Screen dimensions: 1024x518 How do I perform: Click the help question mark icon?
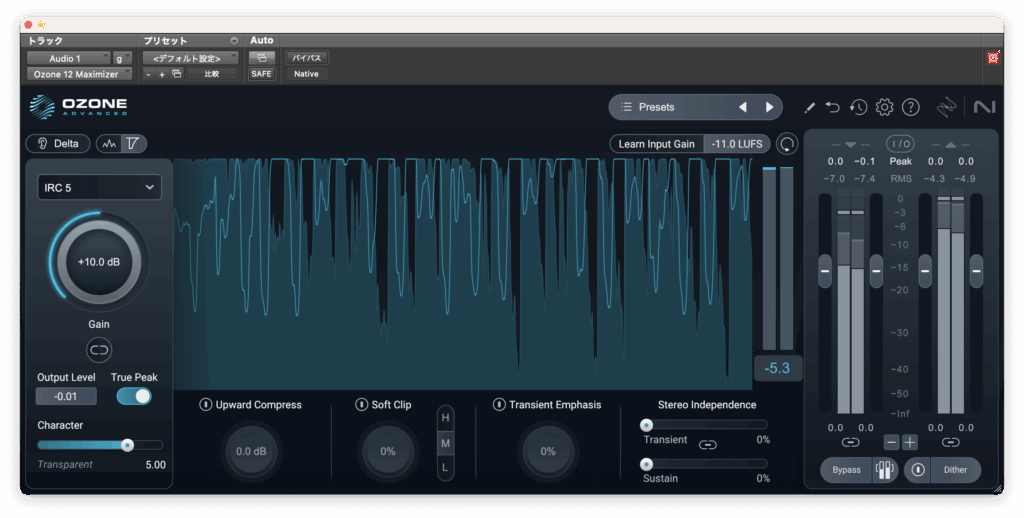910,107
